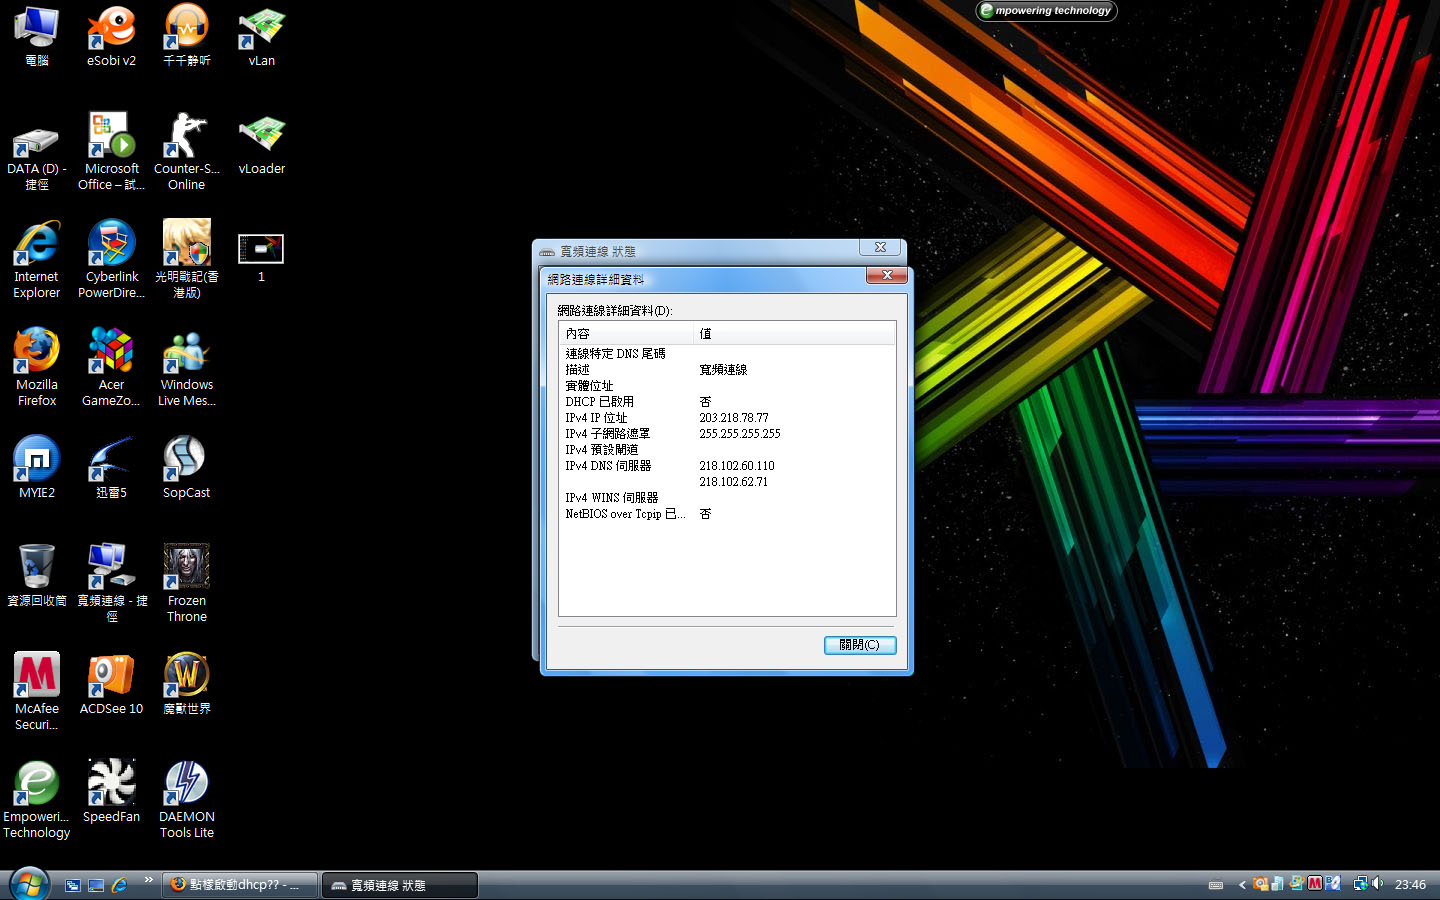Click the taskbar clock showing 23:46

point(1410,885)
